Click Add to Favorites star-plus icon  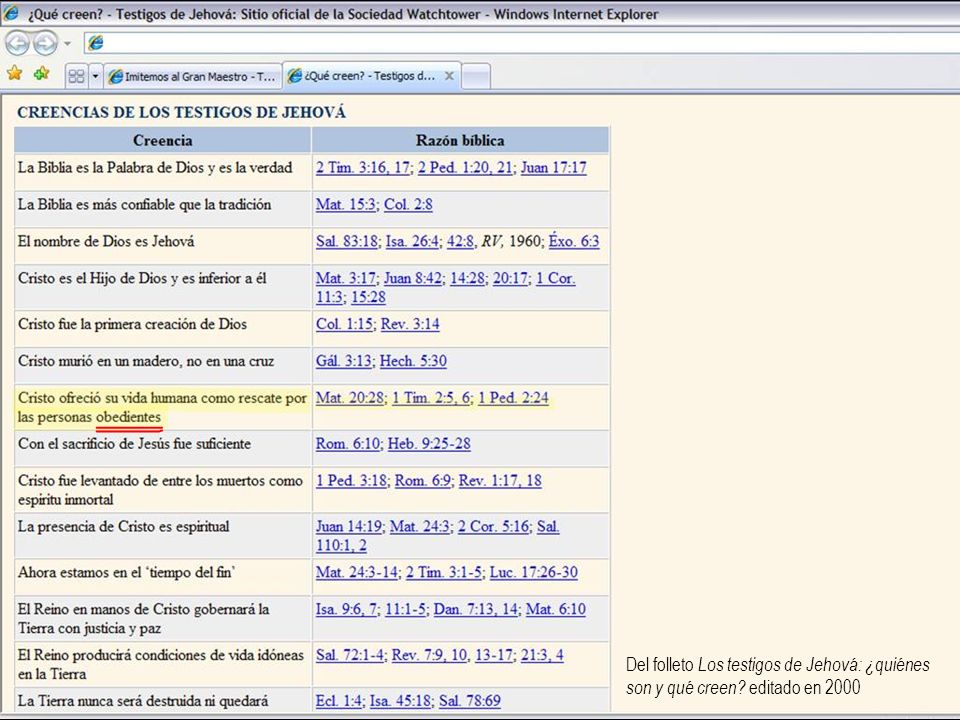click(42, 73)
